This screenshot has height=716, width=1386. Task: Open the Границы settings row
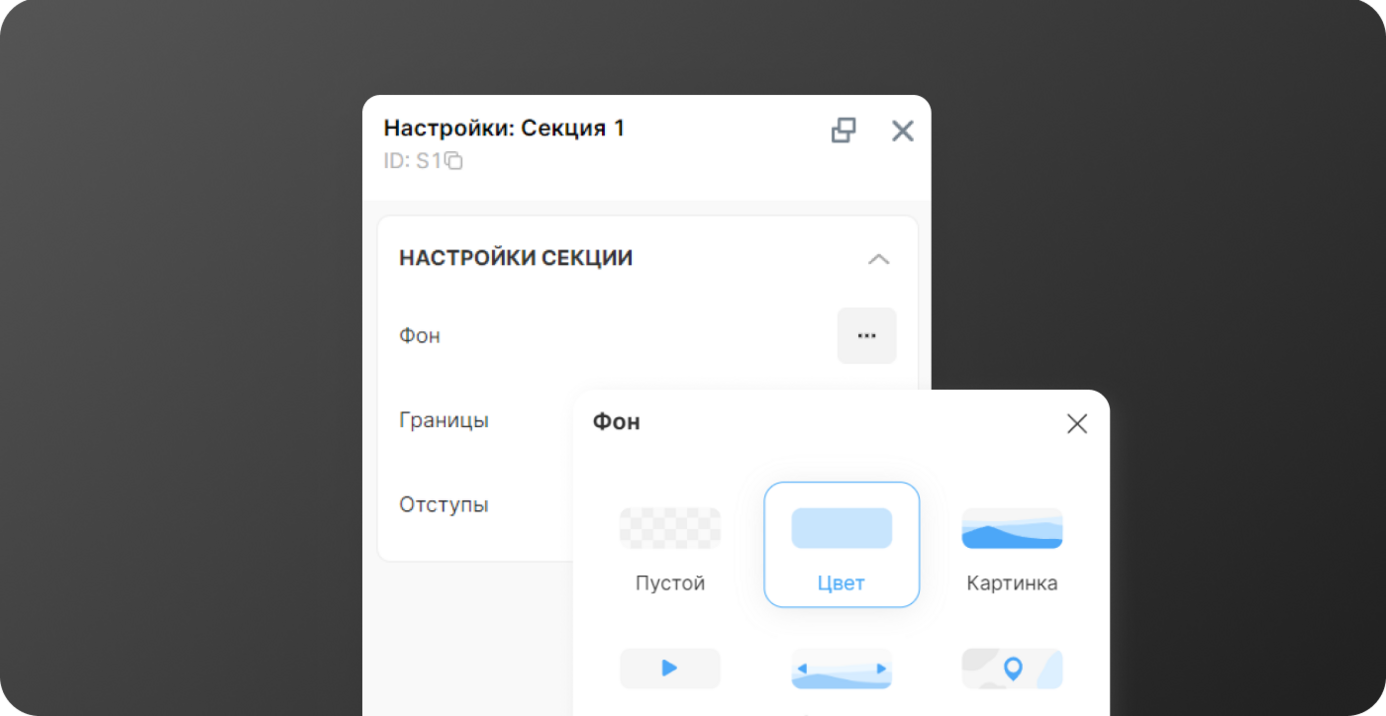[x=444, y=420]
